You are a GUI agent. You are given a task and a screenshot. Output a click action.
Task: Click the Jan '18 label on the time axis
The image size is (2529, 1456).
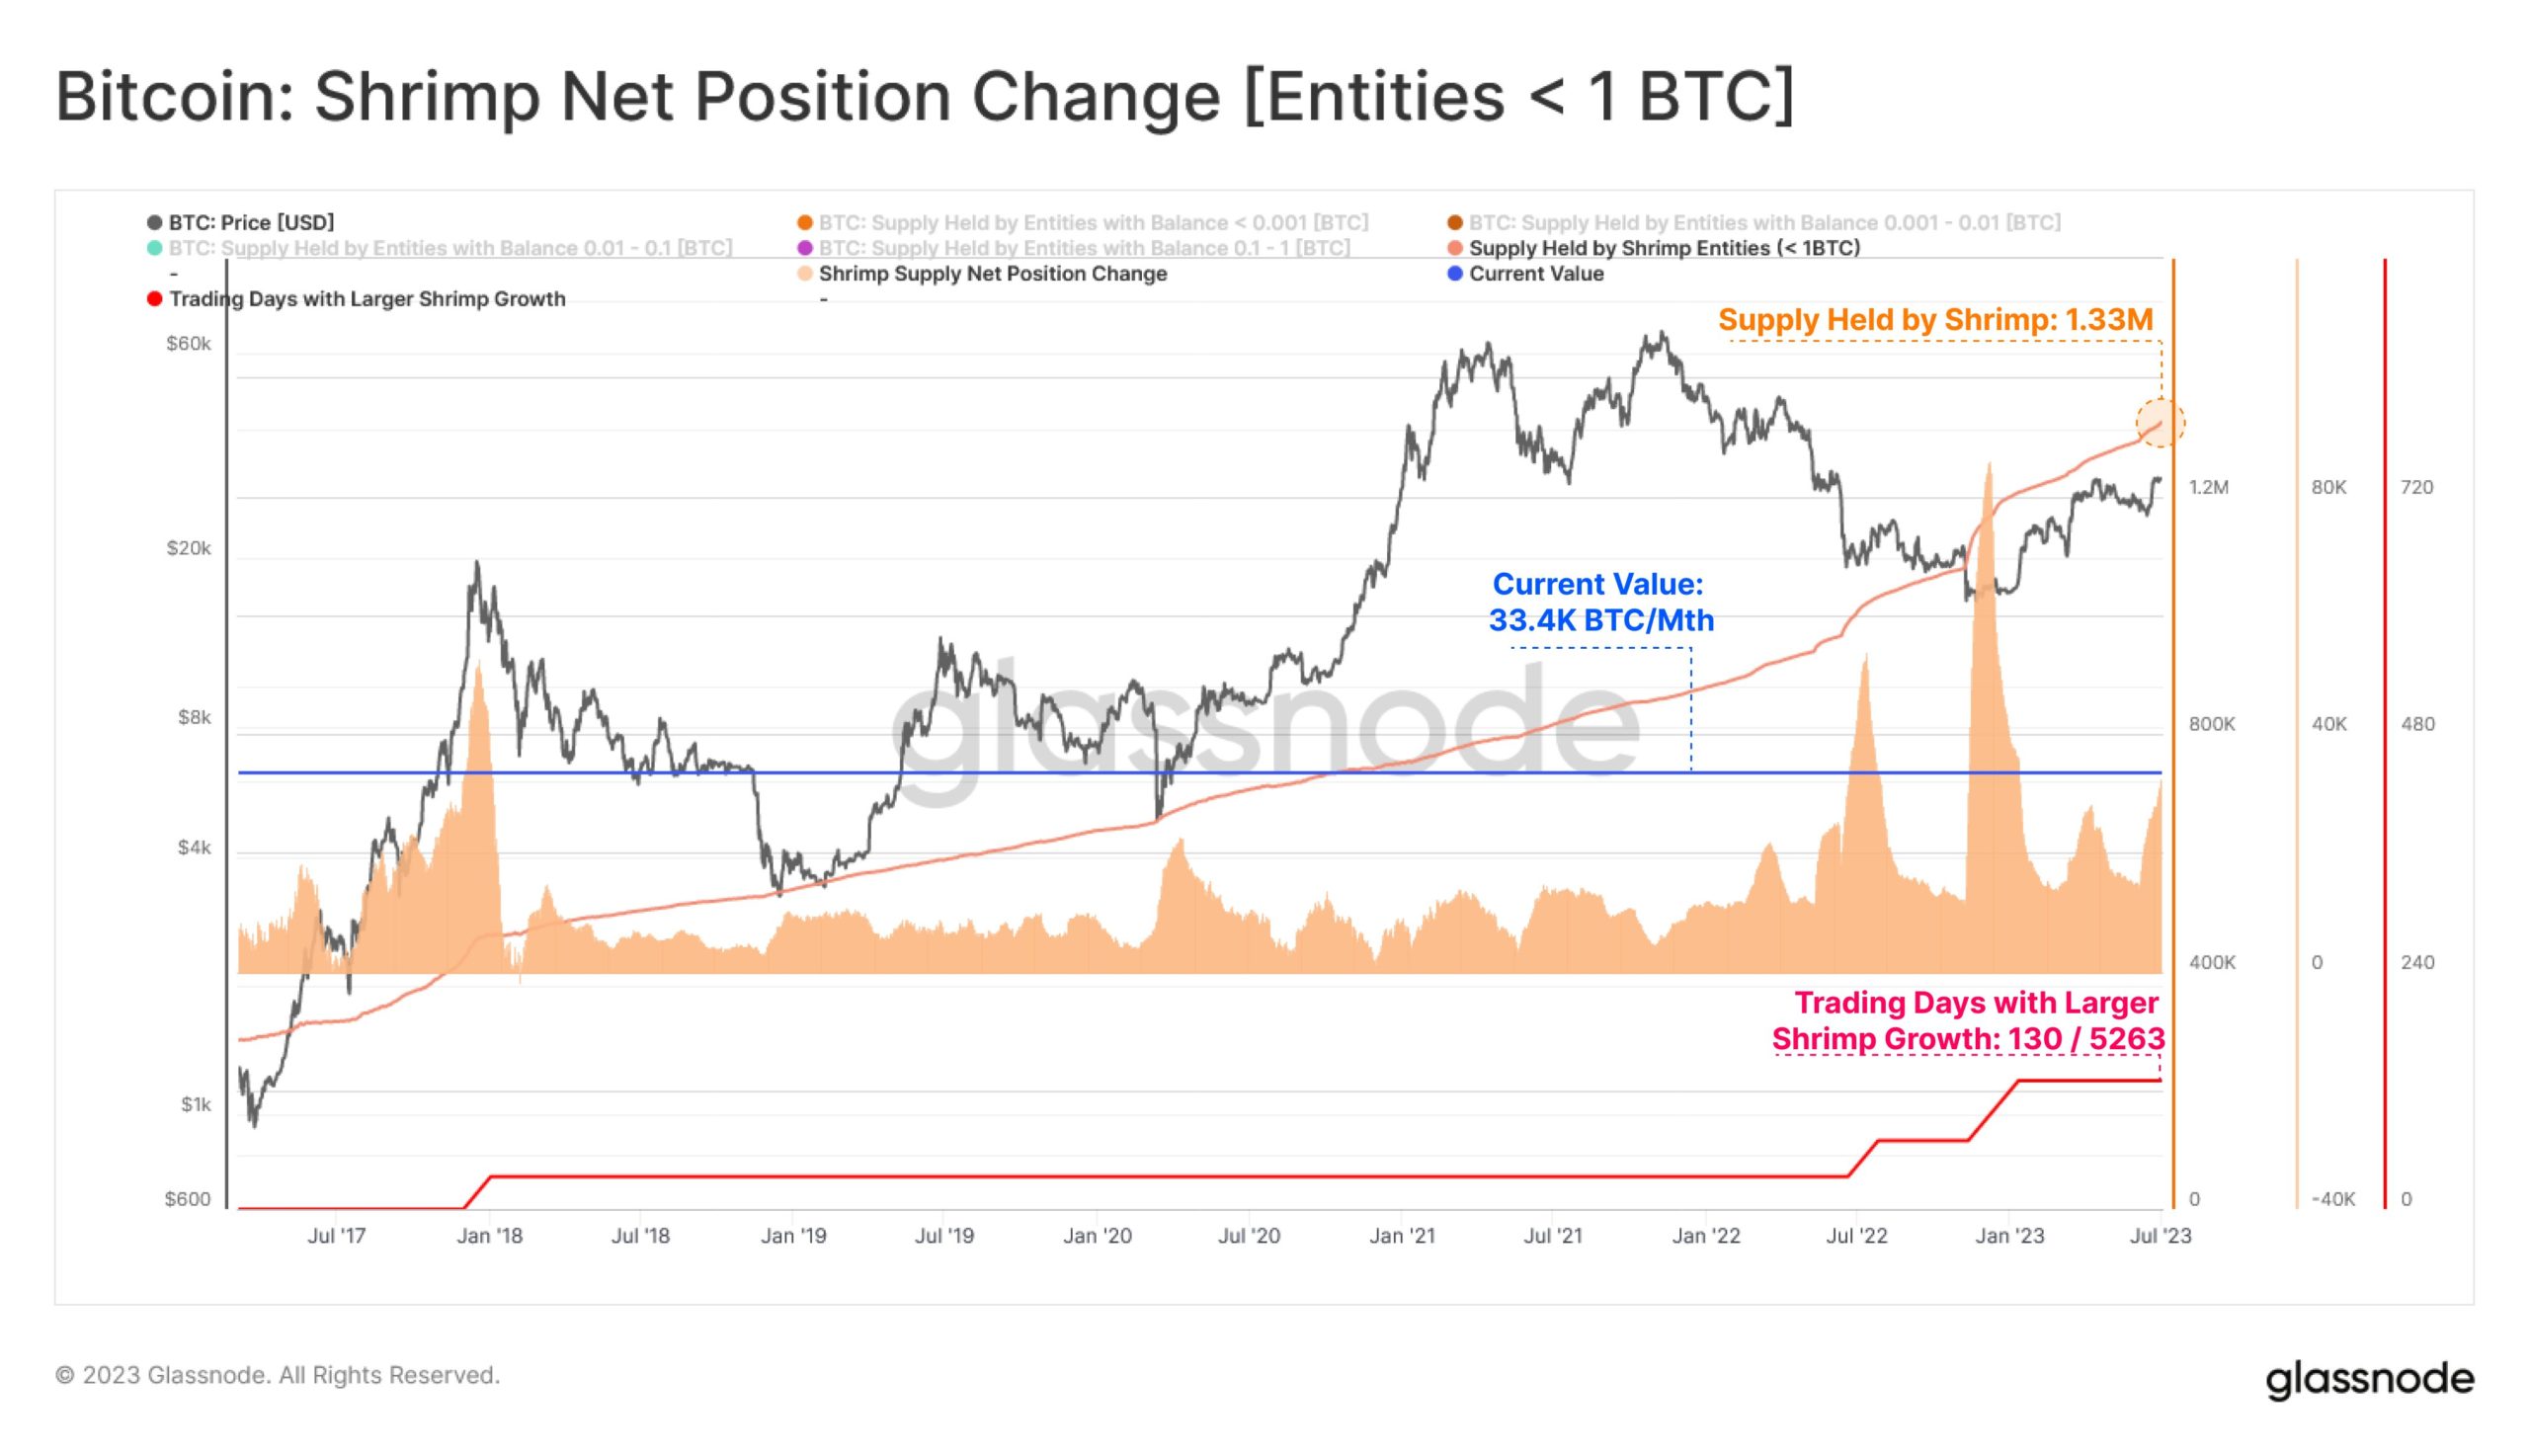[x=489, y=1236]
